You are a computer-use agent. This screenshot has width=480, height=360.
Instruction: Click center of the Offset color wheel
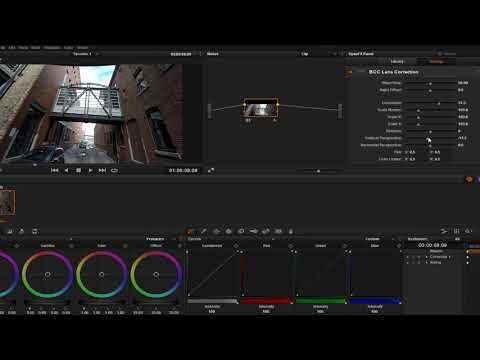156,274
